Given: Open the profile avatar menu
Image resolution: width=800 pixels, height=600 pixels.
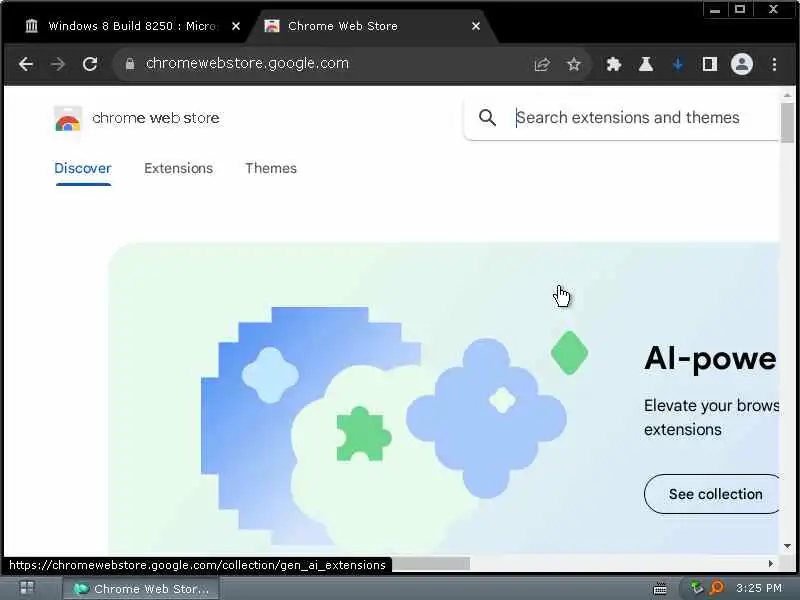Looking at the screenshot, I should 742,64.
